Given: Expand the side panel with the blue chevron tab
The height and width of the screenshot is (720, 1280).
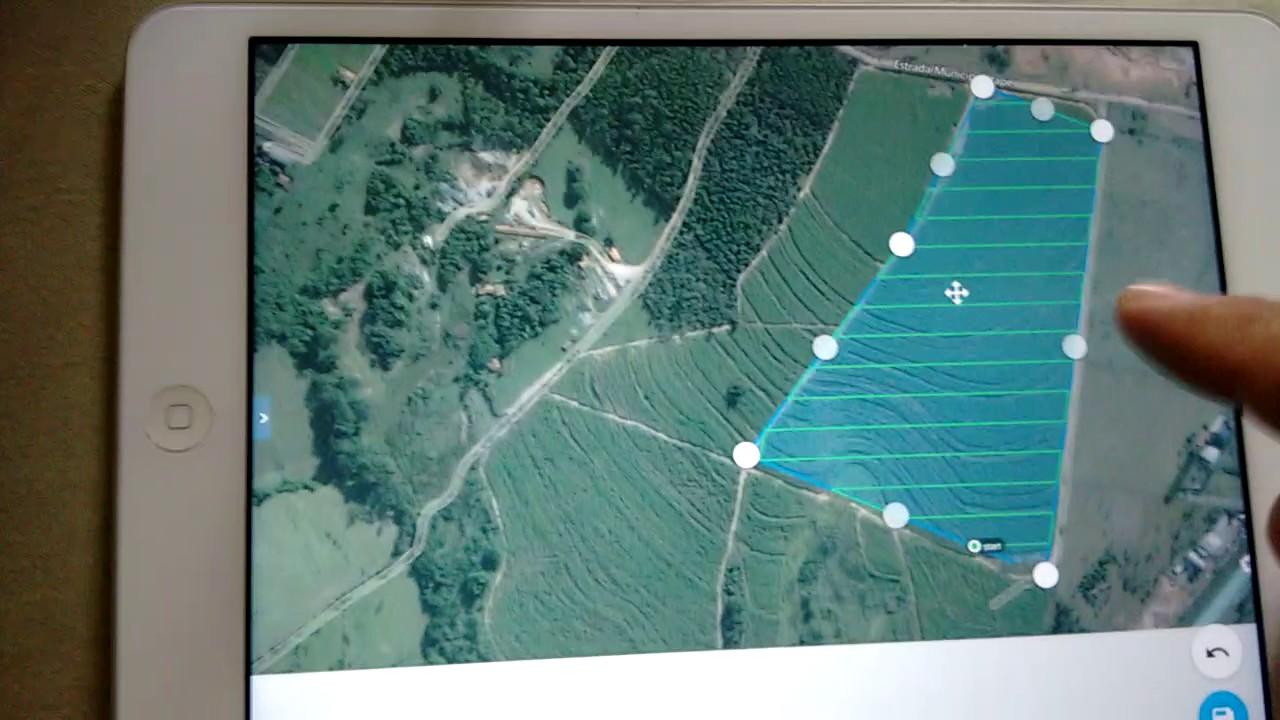Looking at the screenshot, I should point(263,418).
